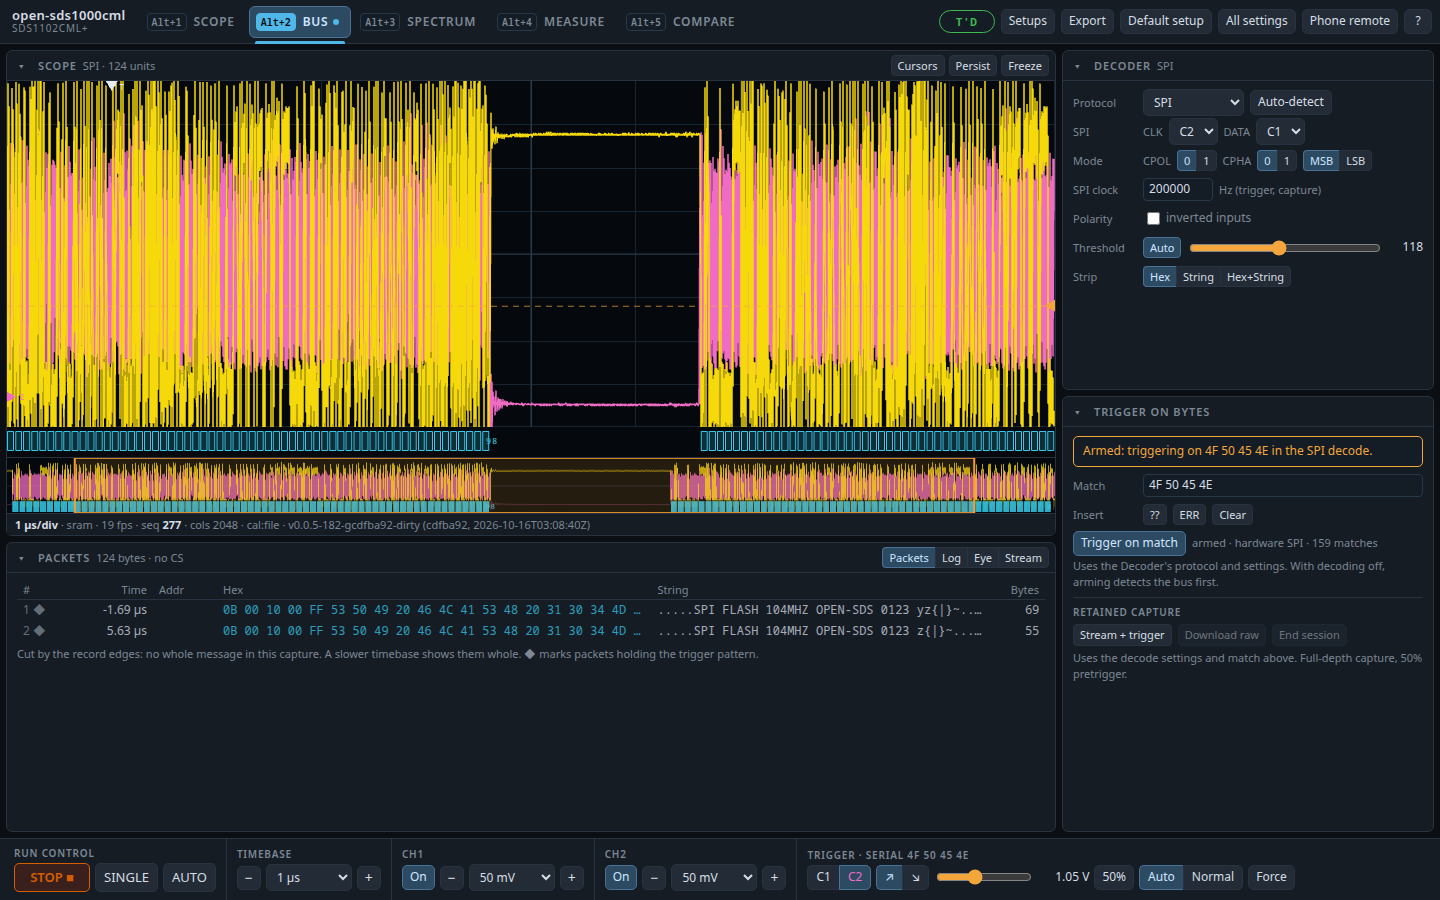This screenshot has width=1440, height=900.
Task: Switch to the Spectrum tab
Action: coord(419,22)
